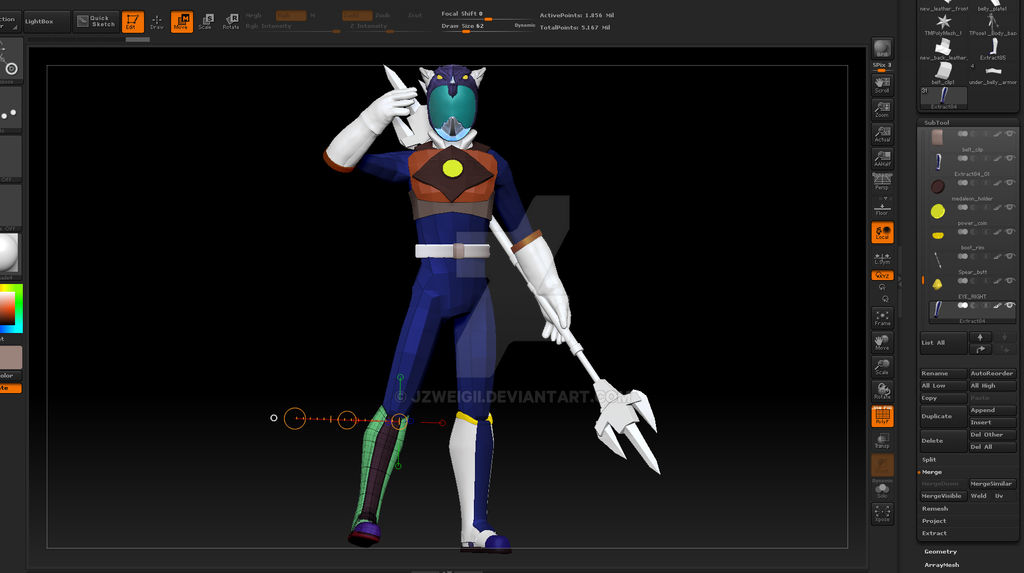This screenshot has width=1024, height=573.
Task: Select the Scale tool in top shelf
Action: click(x=206, y=22)
